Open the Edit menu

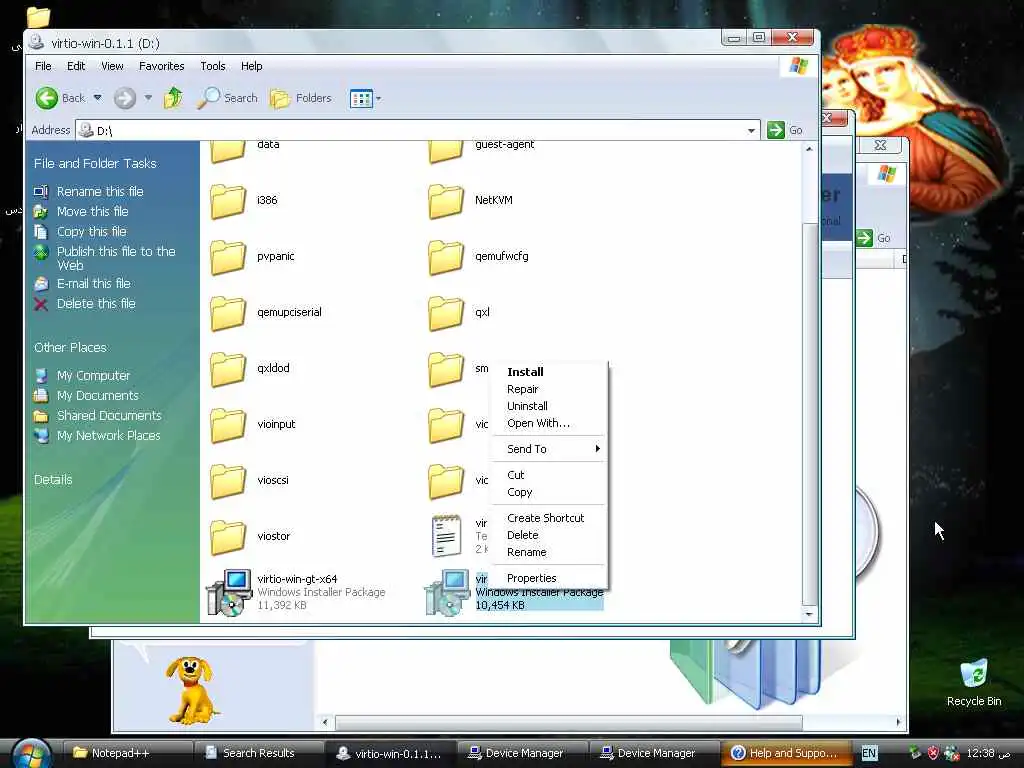[76, 66]
